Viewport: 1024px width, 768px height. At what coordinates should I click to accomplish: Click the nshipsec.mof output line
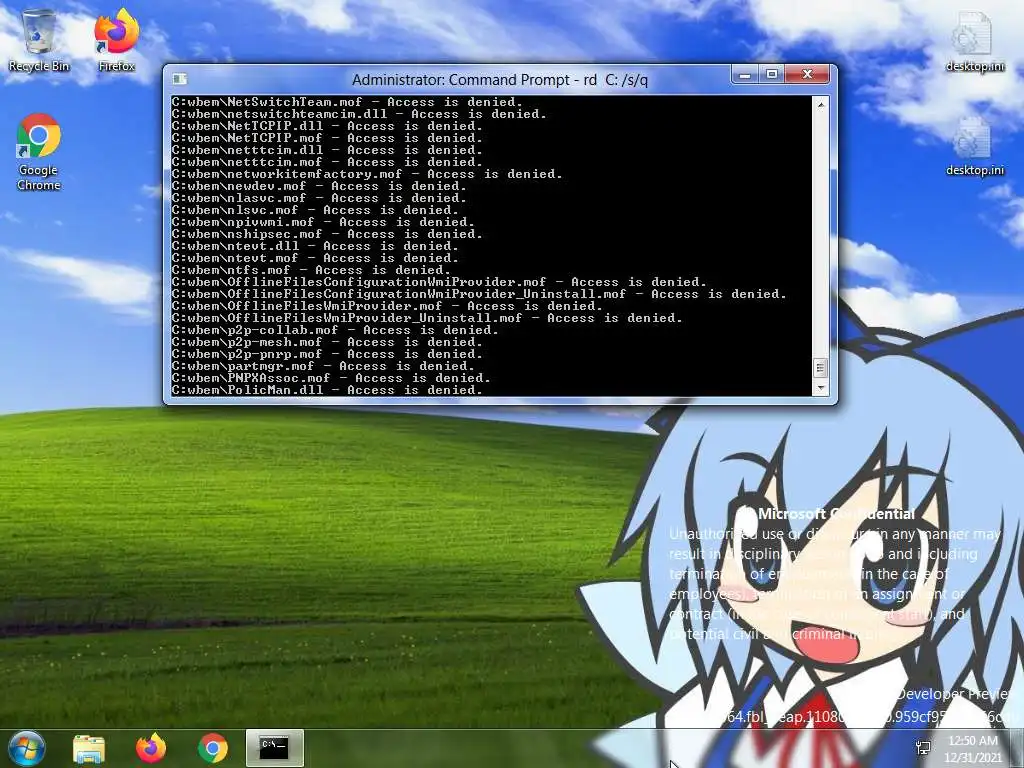pyautogui.click(x=327, y=234)
